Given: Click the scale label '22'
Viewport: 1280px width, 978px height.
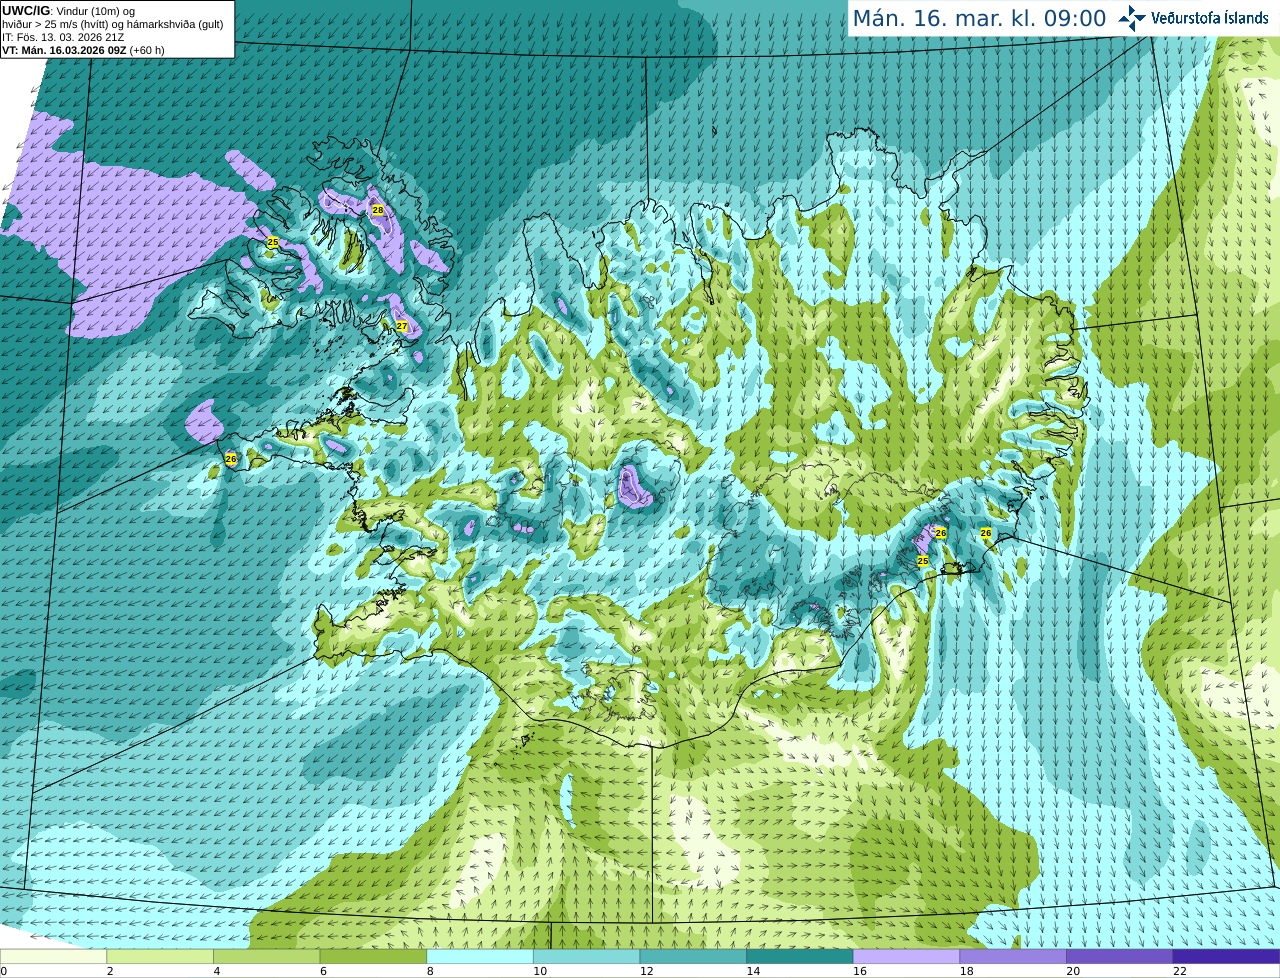Looking at the screenshot, I should tap(1180, 970).
